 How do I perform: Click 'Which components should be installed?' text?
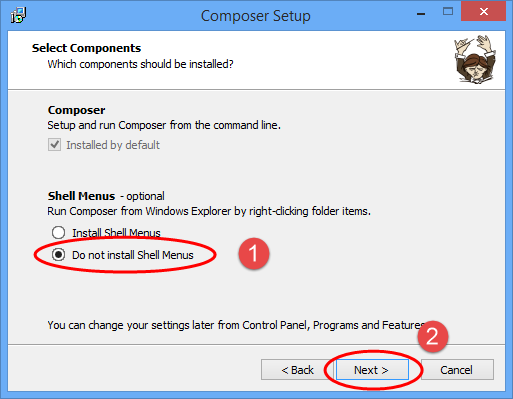(x=140, y=64)
